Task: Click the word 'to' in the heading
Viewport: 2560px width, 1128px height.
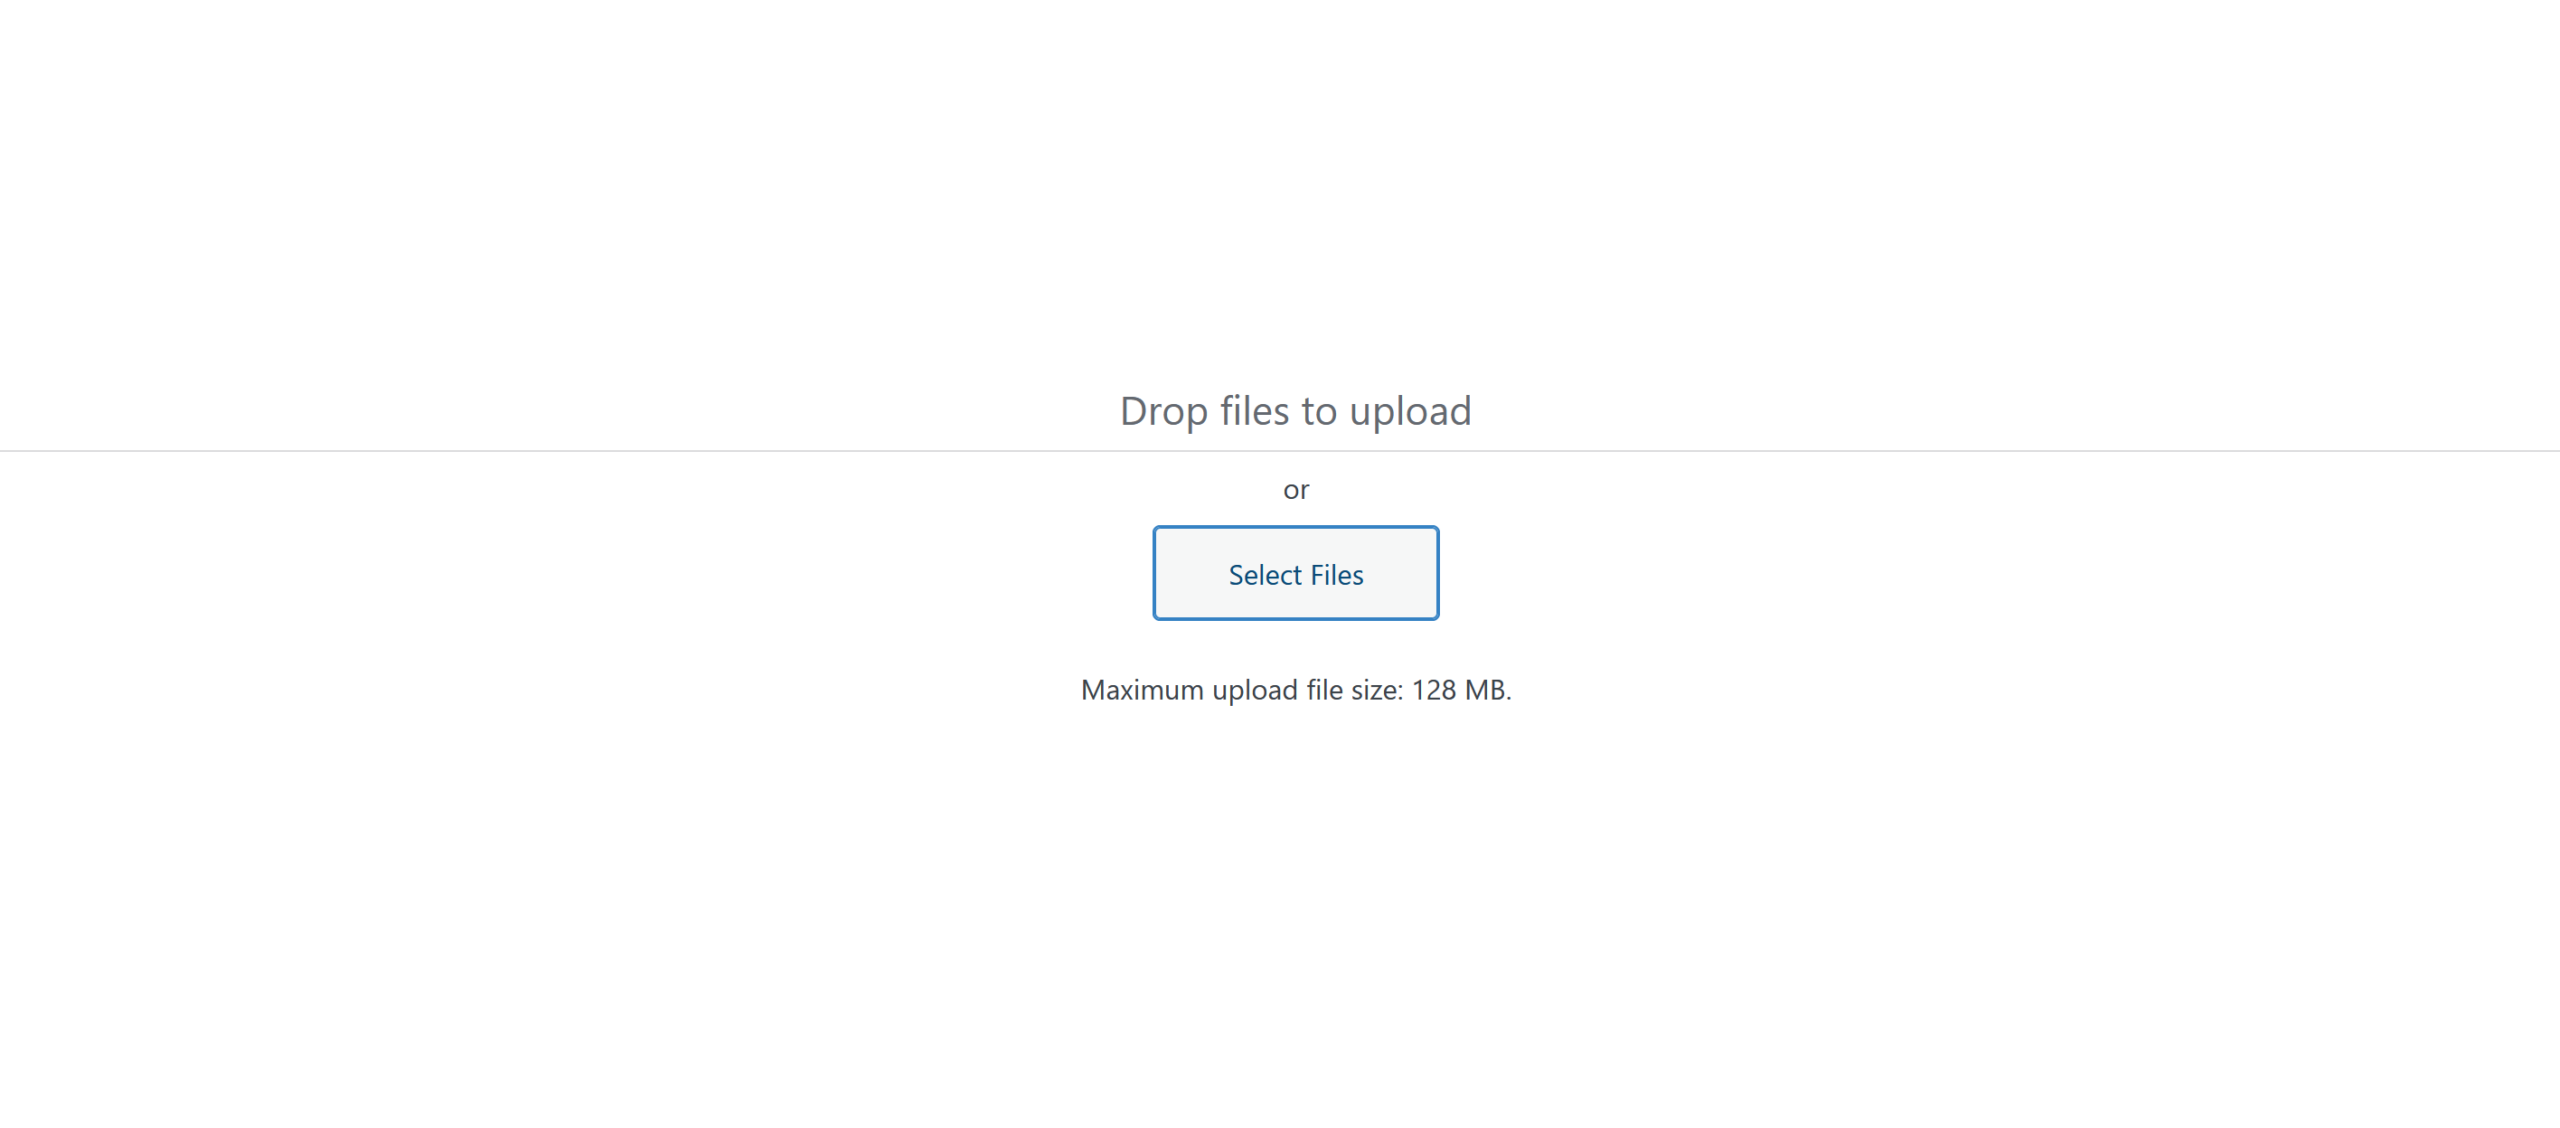Action: click(x=1319, y=412)
